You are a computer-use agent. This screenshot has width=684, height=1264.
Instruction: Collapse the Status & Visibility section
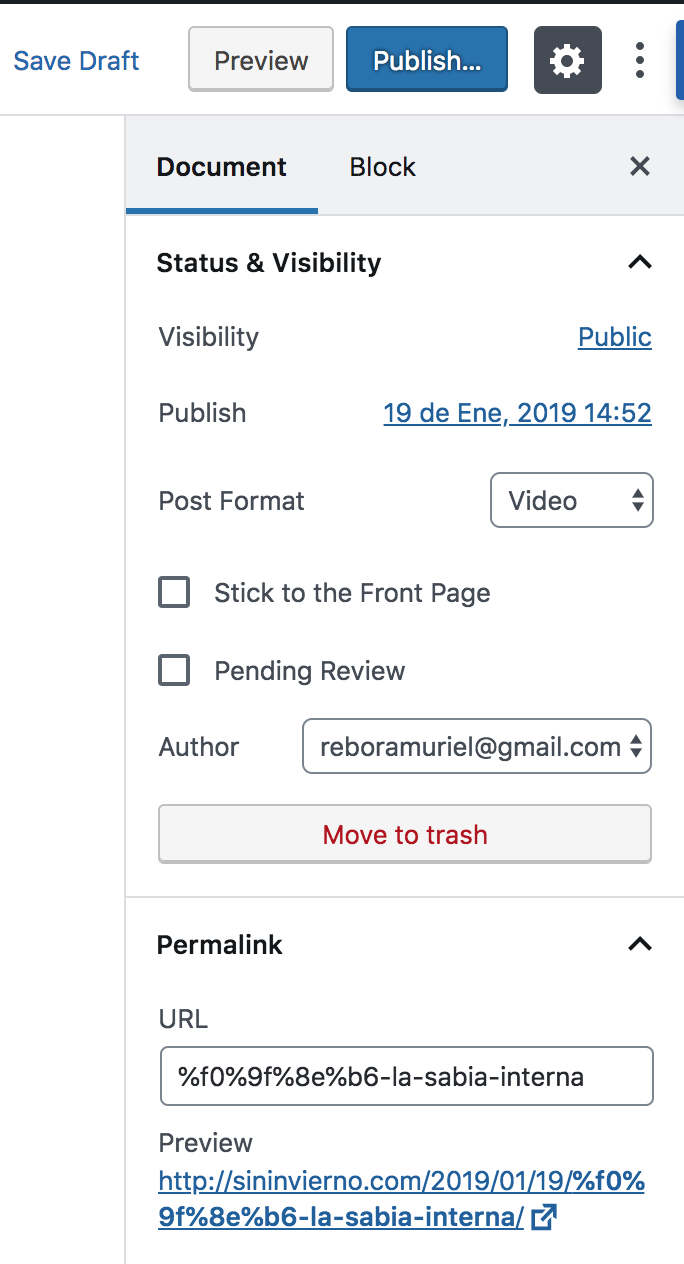[x=639, y=263]
